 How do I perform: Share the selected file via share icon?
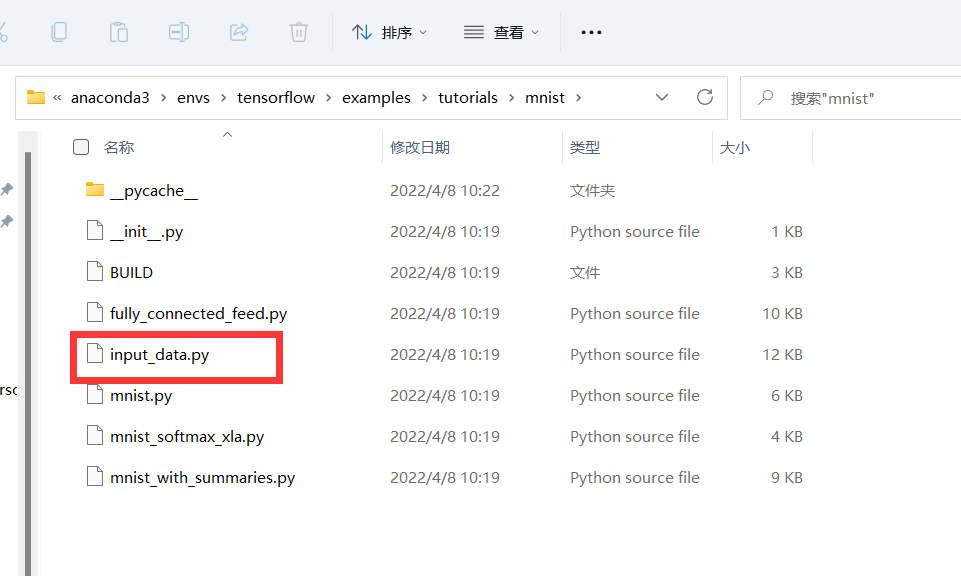pos(239,31)
